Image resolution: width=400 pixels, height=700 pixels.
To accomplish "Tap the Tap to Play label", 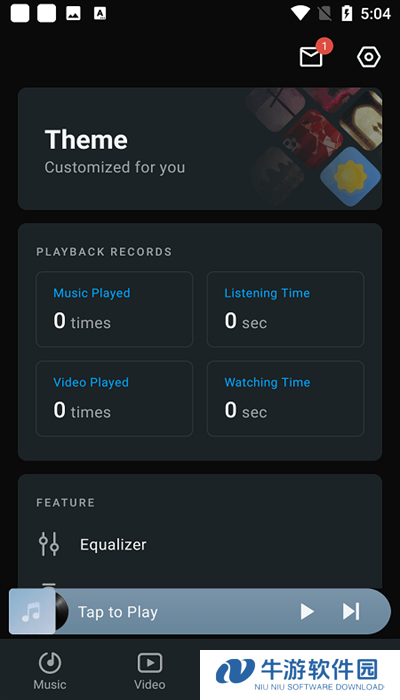I will click(118, 612).
